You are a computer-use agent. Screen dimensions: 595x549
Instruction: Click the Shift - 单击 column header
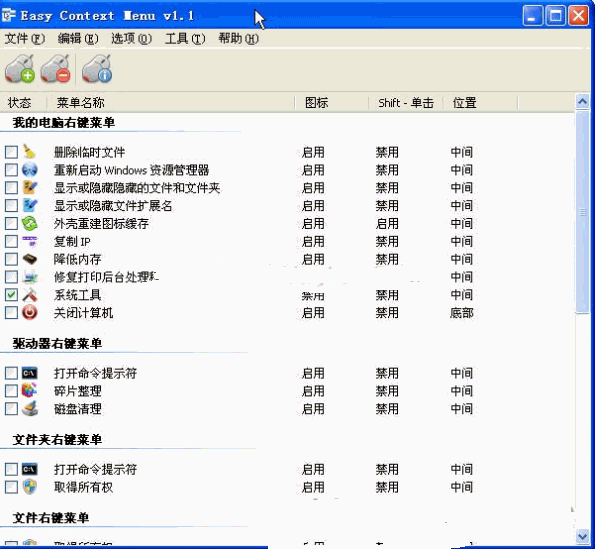coord(406,102)
